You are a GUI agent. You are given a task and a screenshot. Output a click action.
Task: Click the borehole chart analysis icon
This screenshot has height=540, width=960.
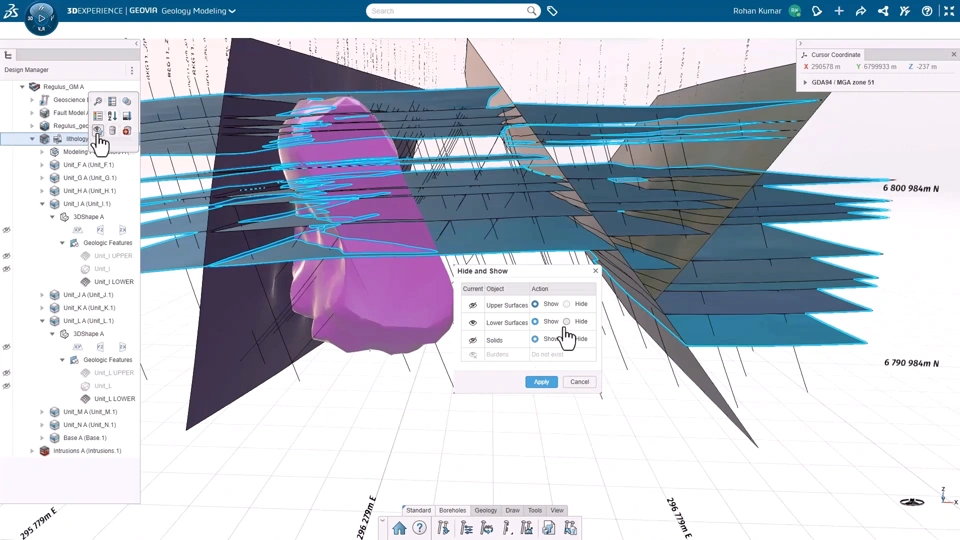pyautogui.click(x=527, y=528)
